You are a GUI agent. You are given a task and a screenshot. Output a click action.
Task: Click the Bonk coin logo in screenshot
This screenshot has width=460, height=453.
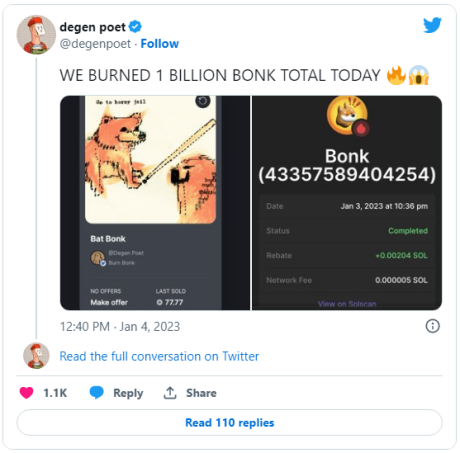347,116
